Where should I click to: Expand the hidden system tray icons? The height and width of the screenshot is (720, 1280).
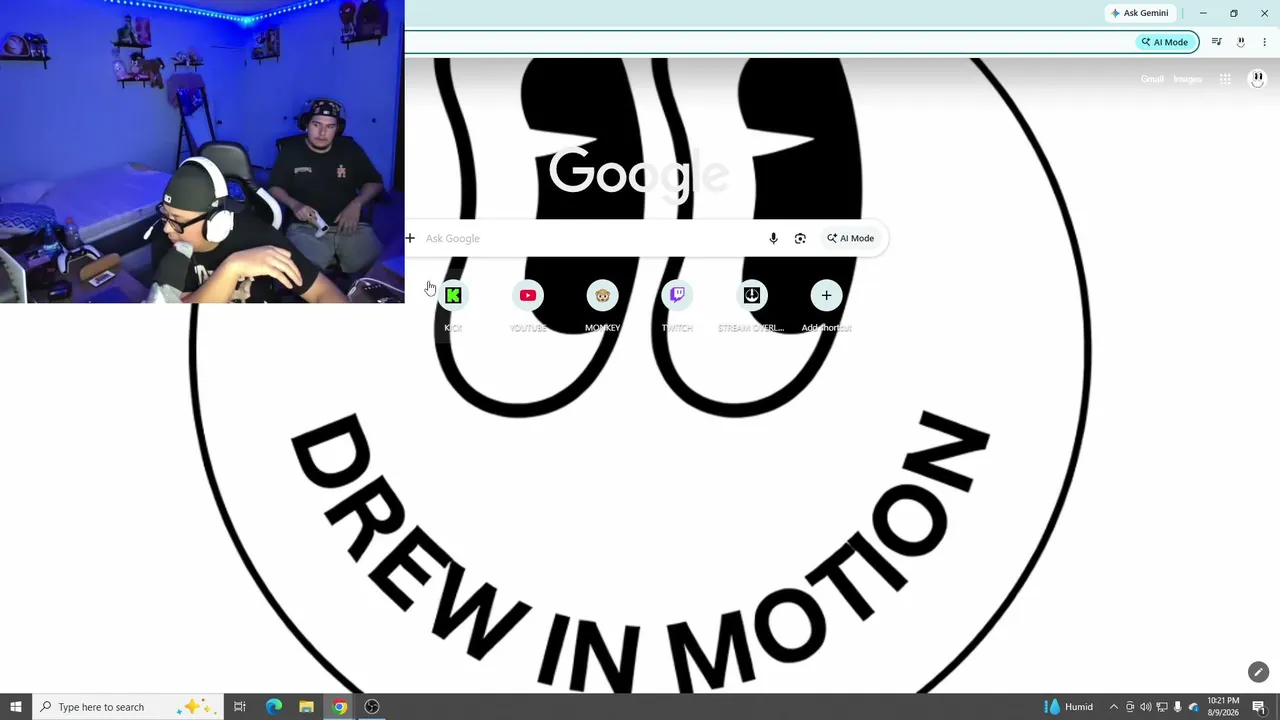pos(1114,707)
